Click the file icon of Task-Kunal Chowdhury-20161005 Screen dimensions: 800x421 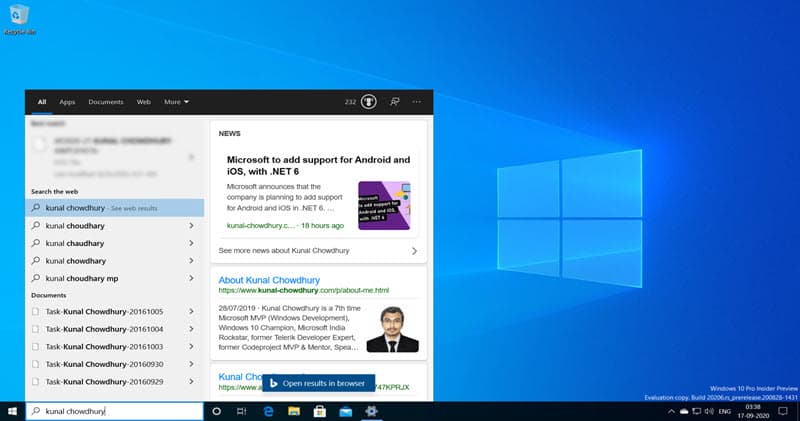pos(35,311)
